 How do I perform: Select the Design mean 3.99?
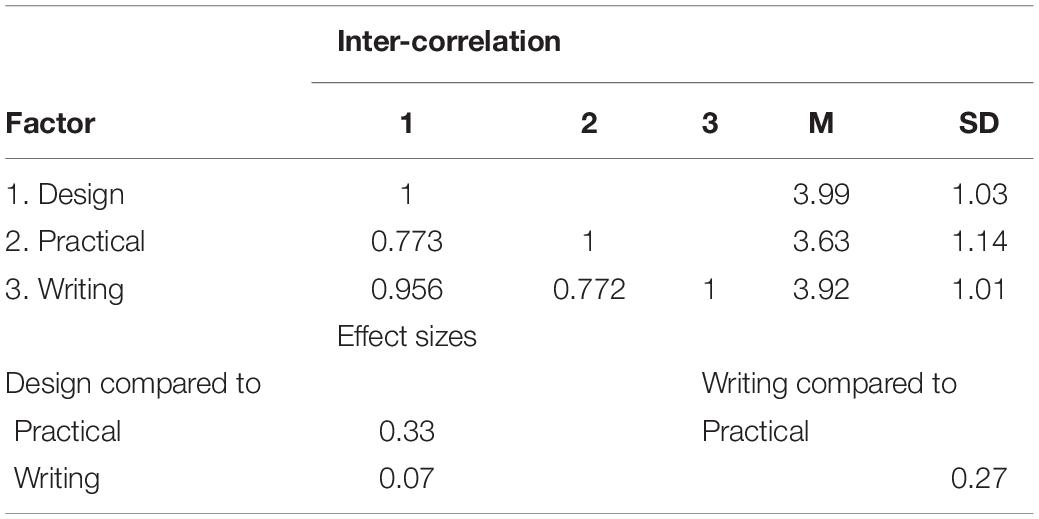coord(821,195)
